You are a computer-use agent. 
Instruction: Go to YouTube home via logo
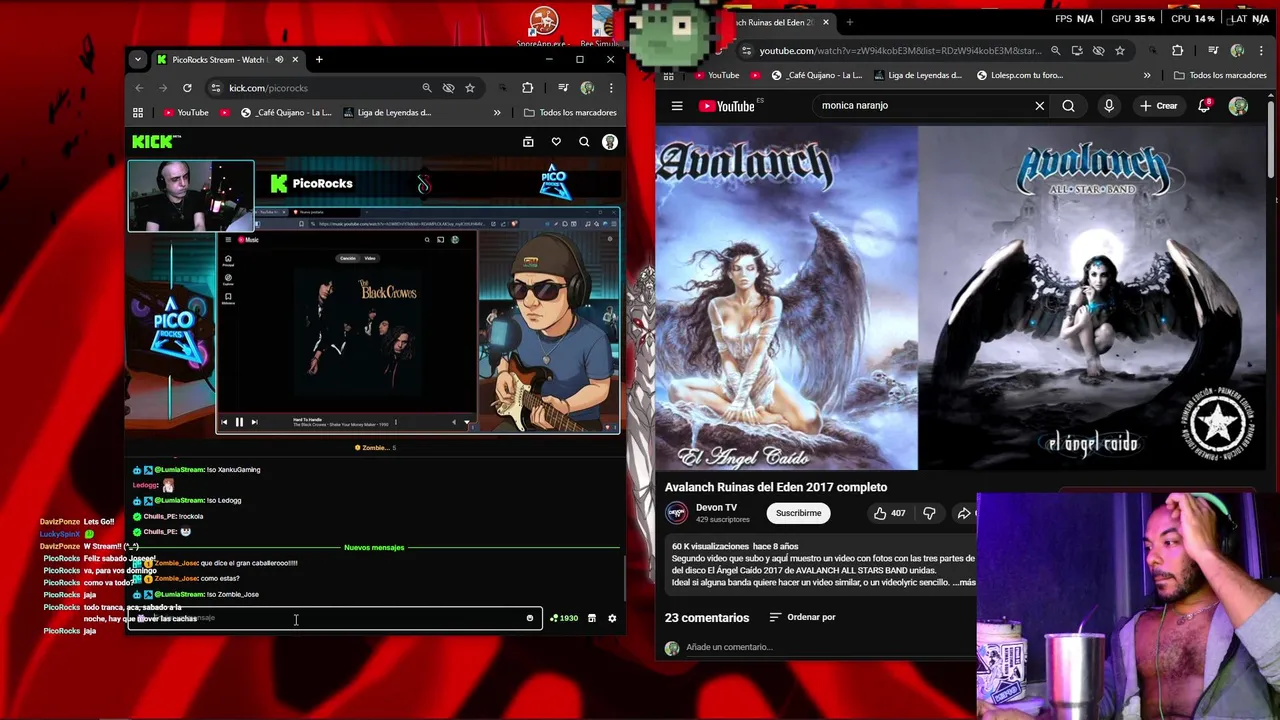(727, 106)
